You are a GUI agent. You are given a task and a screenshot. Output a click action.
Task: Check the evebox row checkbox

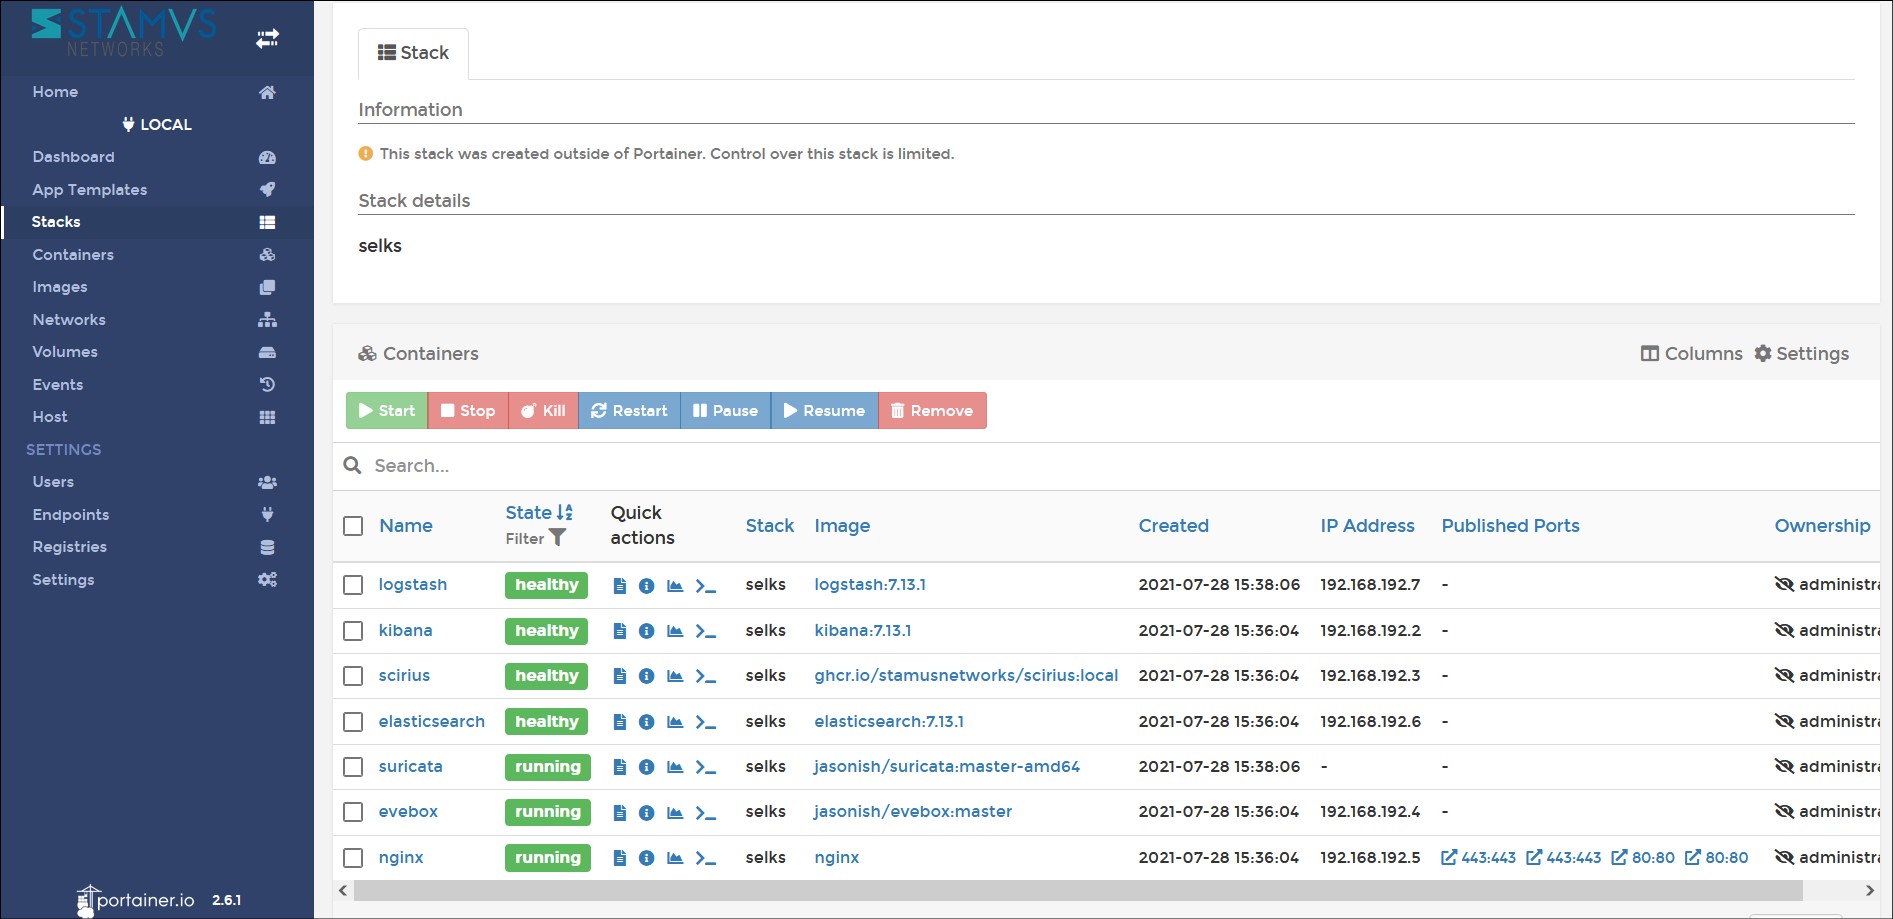tap(353, 812)
